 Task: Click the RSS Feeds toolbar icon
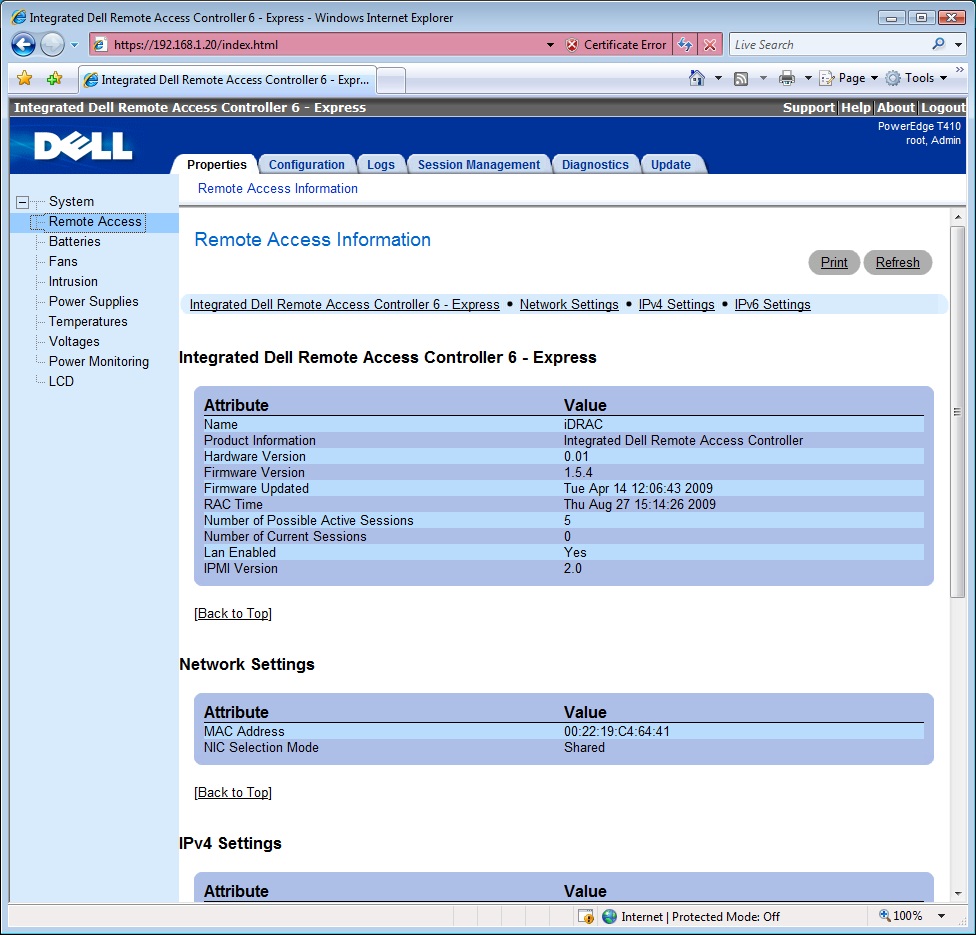[x=741, y=78]
